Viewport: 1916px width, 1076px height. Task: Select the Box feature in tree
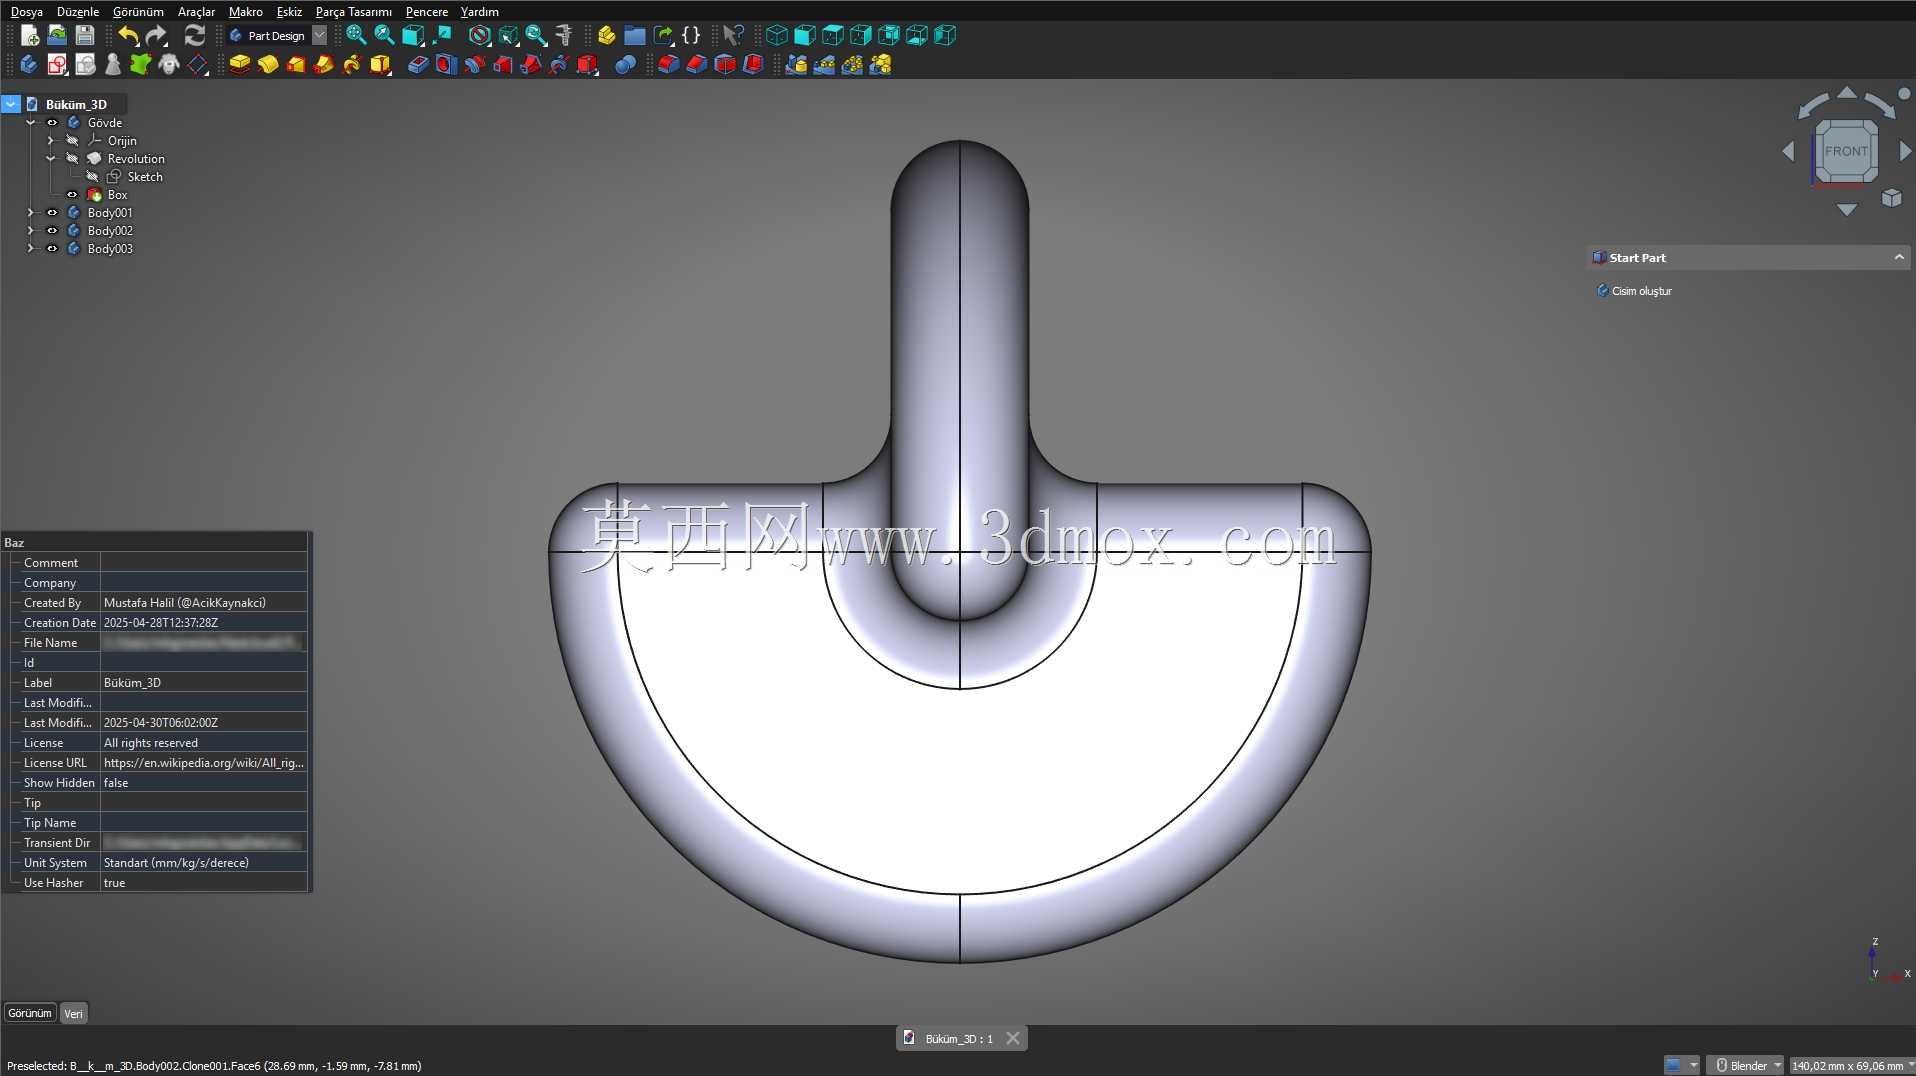(117, 195)
